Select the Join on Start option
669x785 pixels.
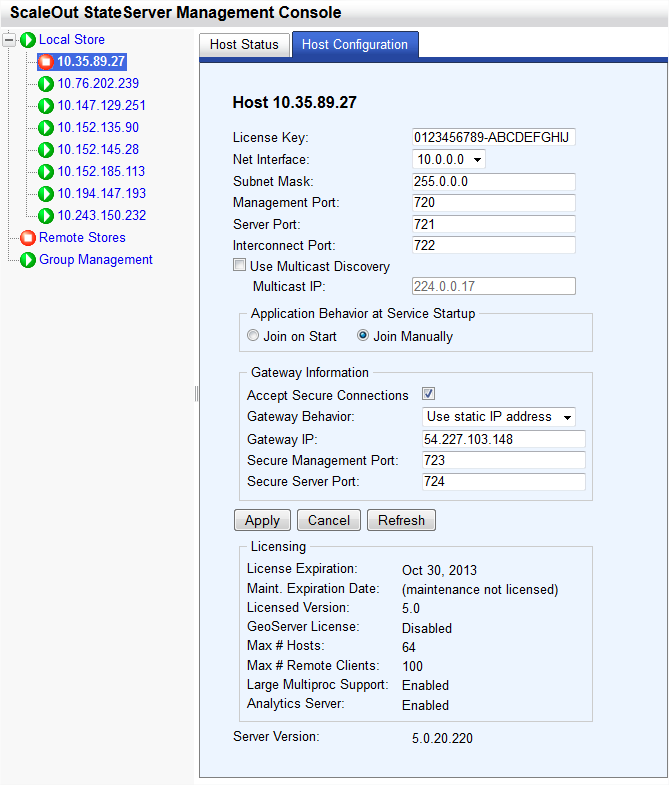pyautogui.click(x=253, y=335)
